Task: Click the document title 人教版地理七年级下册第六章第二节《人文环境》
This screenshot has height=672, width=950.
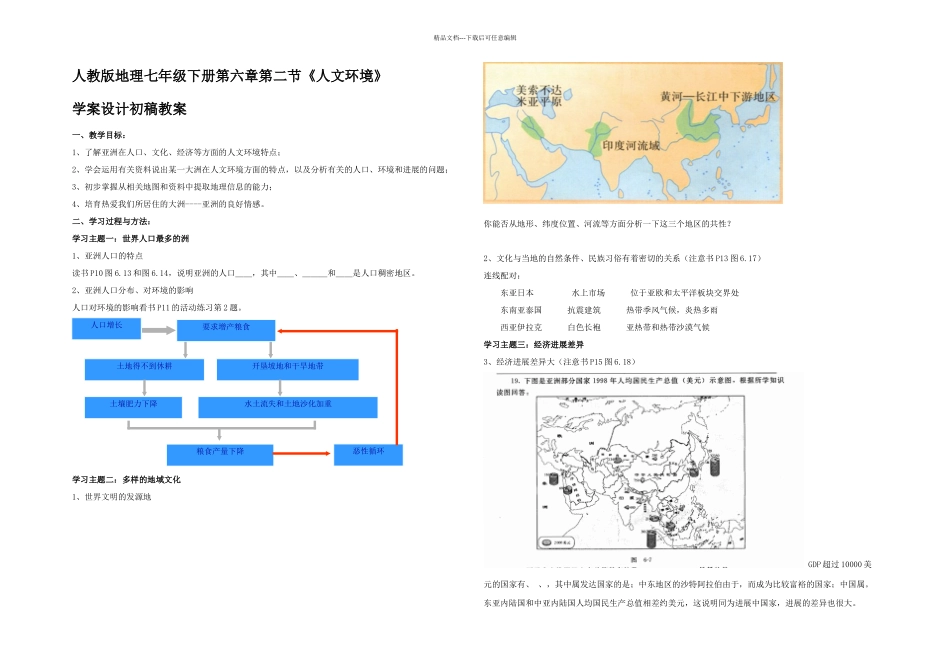Action: pyautogui.click(x=227, y=76)
